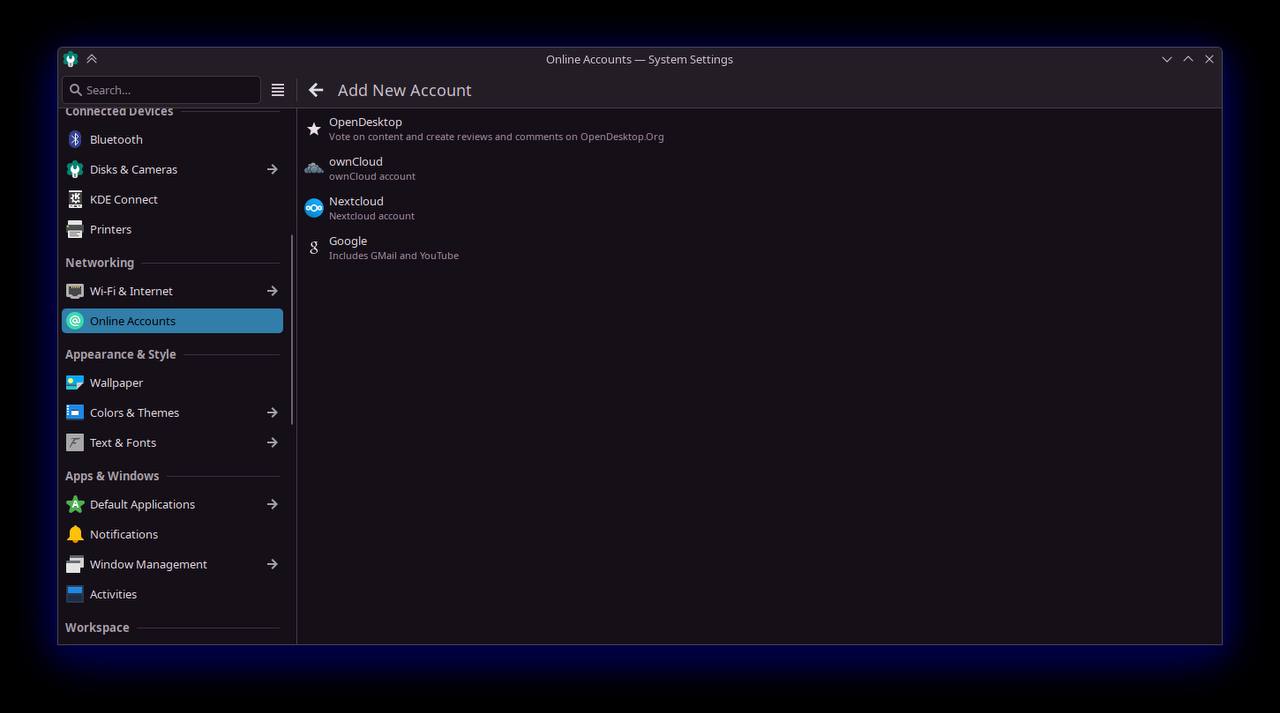Viewport: 1280px width, 713px height.
Task: Click the Nextcloud logo icon
Action: coord(314,208)
